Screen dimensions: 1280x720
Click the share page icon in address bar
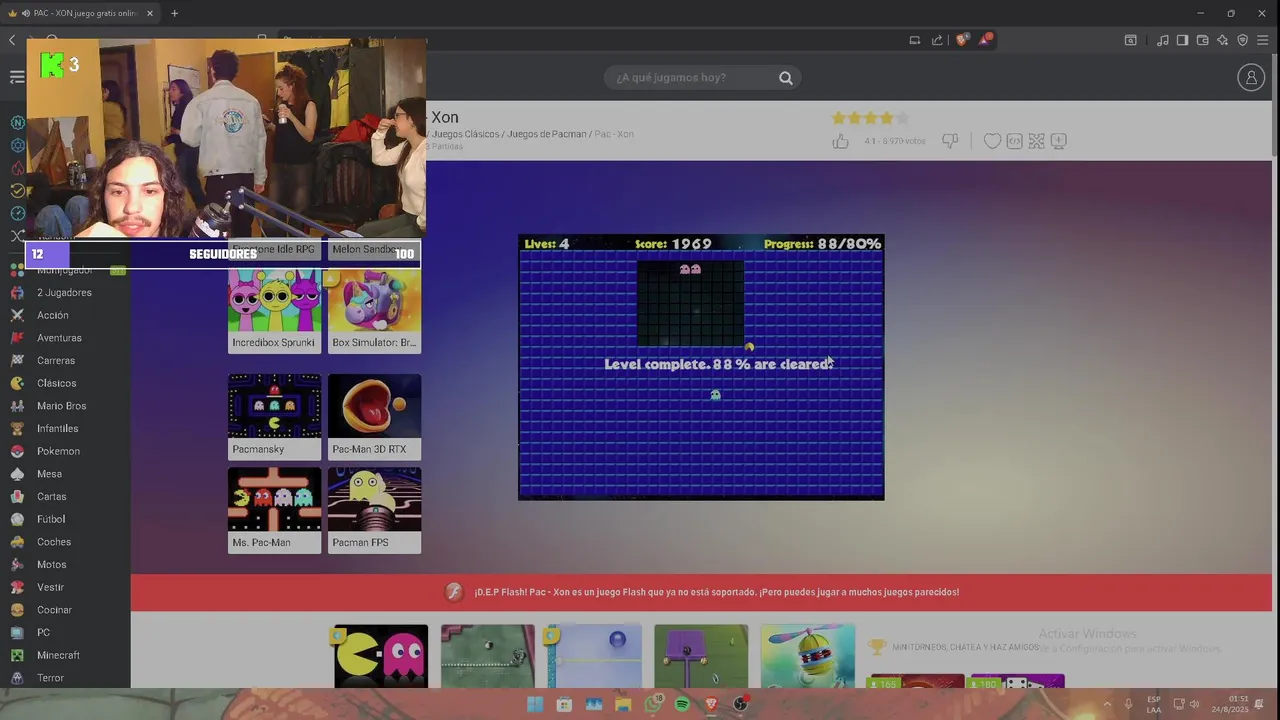pyautogui.click(x=937, y=40)
